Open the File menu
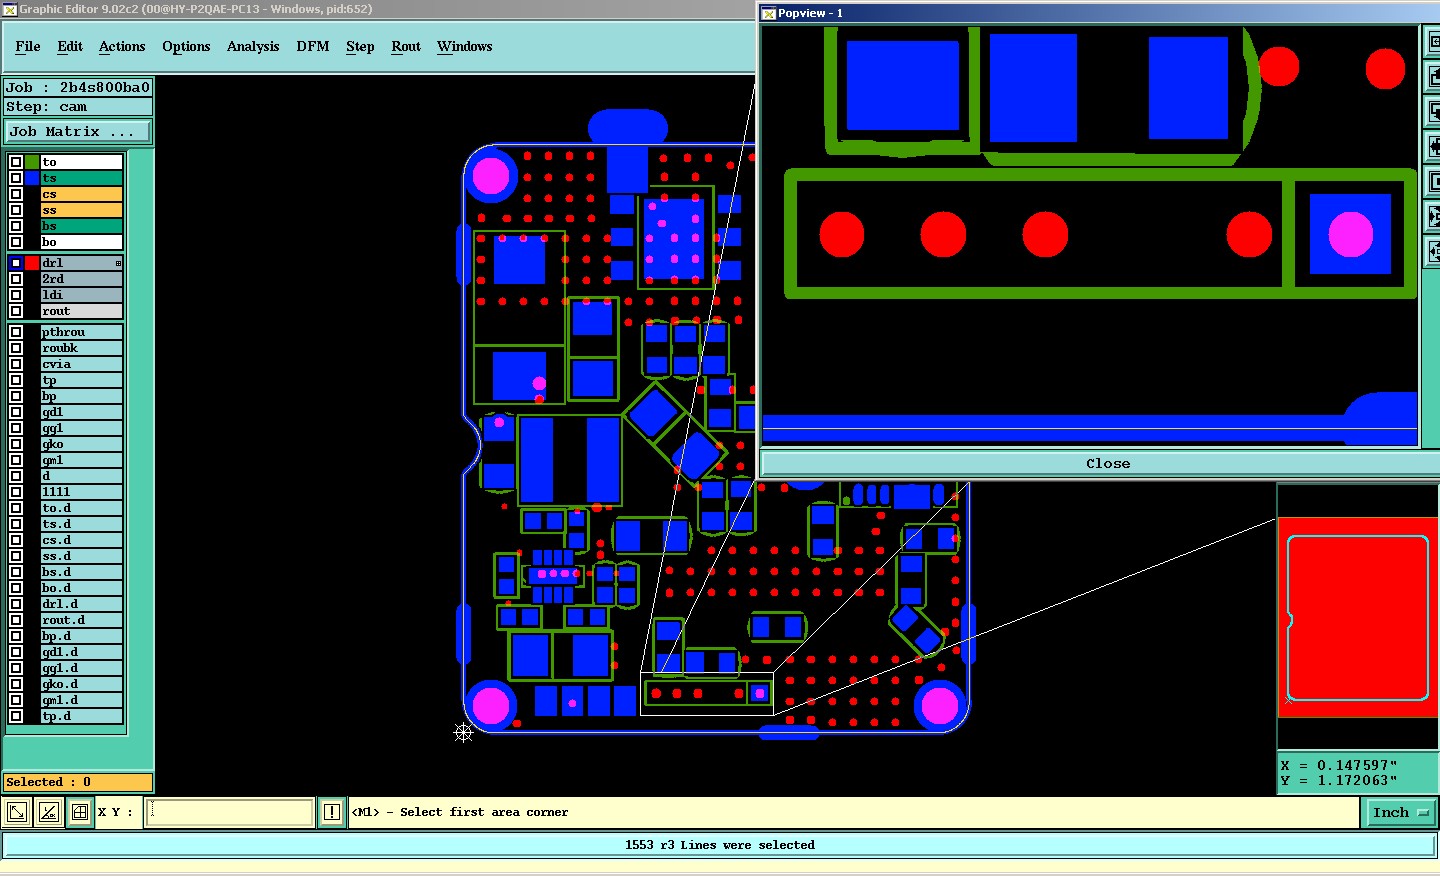The height and width of the screenshot is (876, 1440). tap(28, 46)
